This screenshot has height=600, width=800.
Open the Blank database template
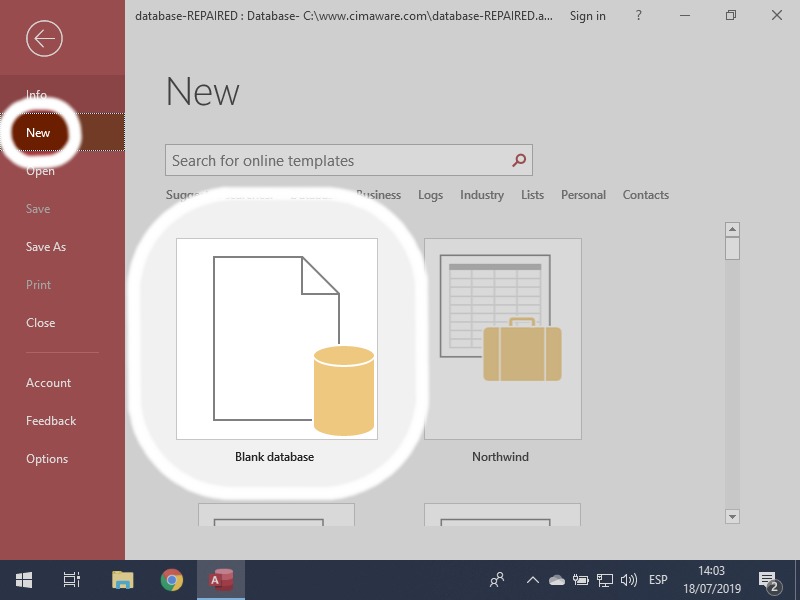277,339
